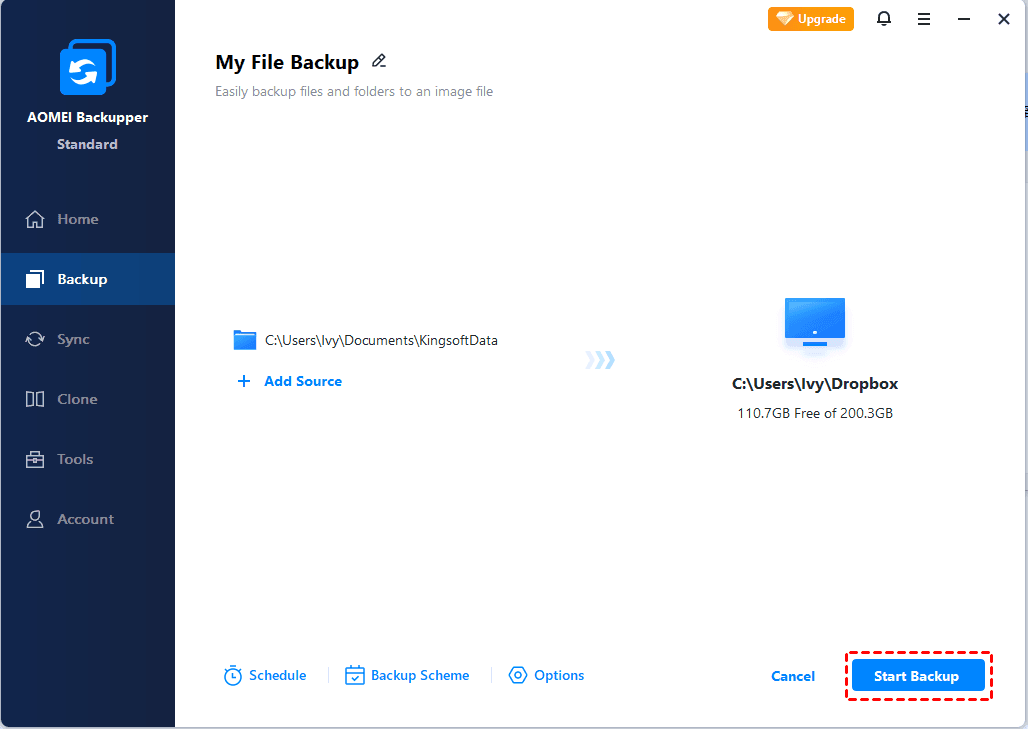Viewport: 1028px width, 729px height.
Task: Select the KingsoftData source folder entry
Action: 366,340
